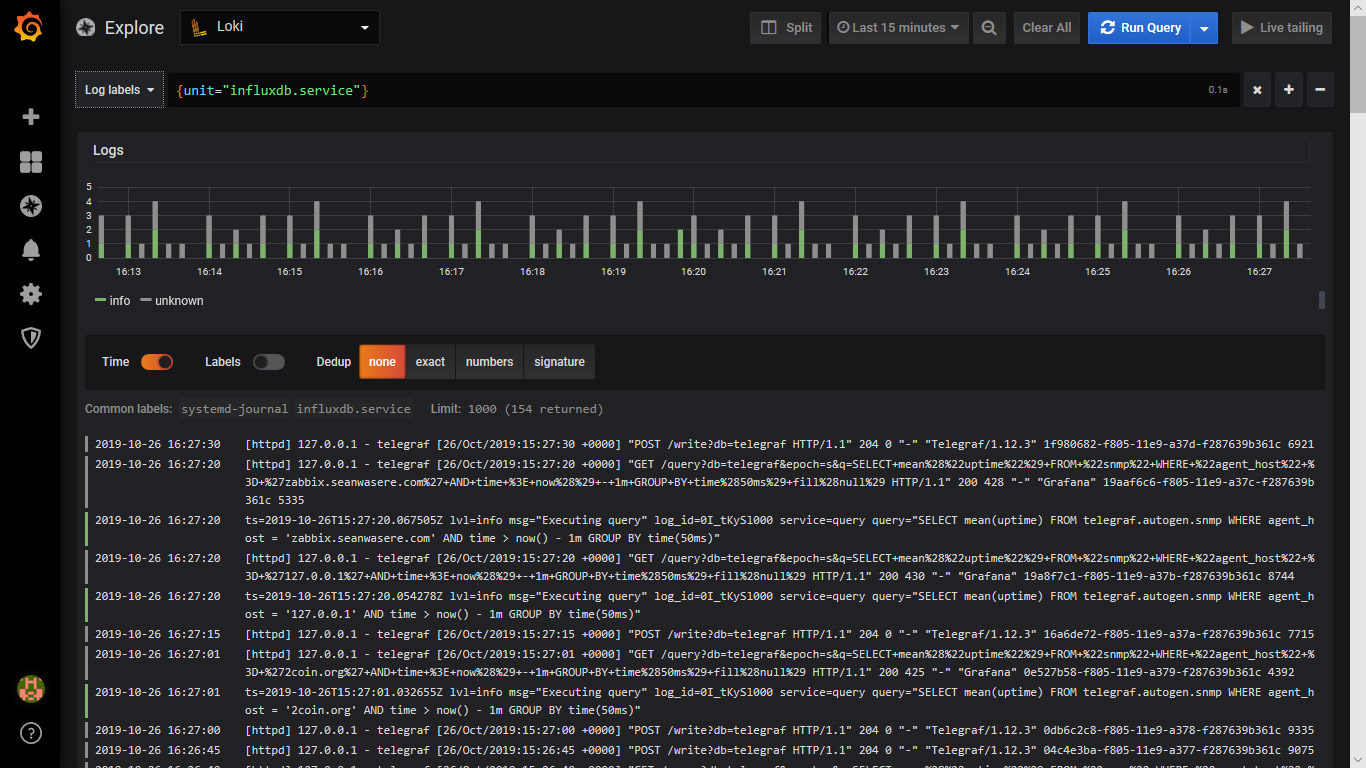Open Alerting bell icon
This screenshot has height=768, width=1366.
click(x=31, y=250)
